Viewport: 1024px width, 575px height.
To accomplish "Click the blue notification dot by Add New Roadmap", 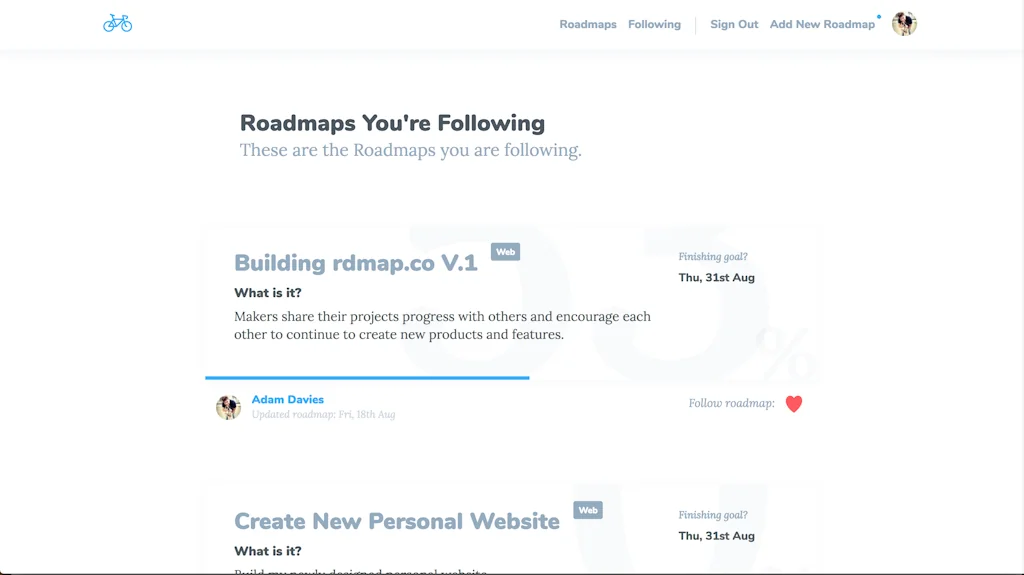I will [879, 17].
